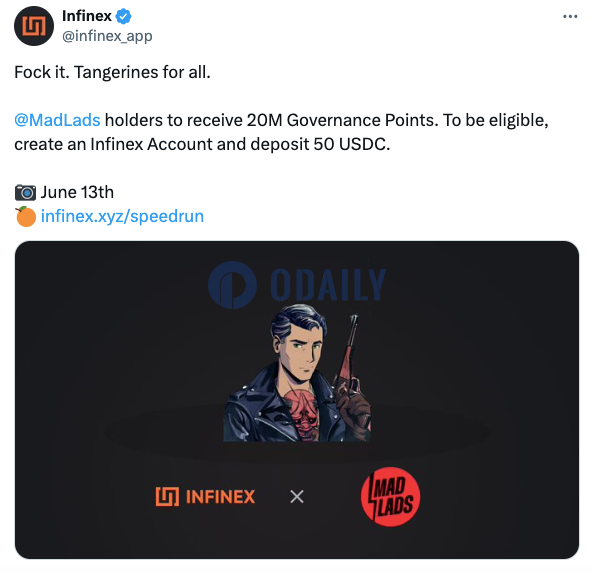Click the camera emoji before June 13th
594x571 pixels.
(25, 192)
